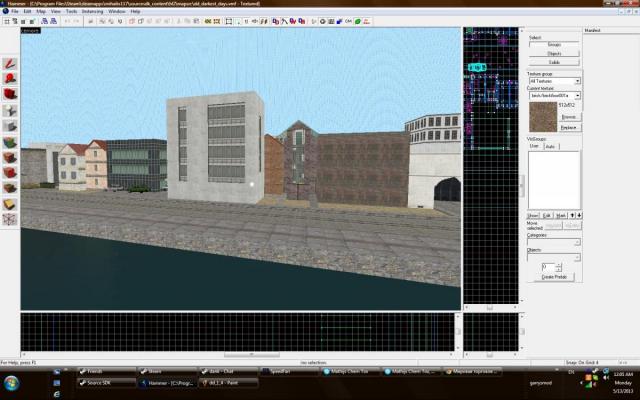This screenshot has width=640, height=400.
Task: Switch selection mode to Objects
Action: (553, 53)
